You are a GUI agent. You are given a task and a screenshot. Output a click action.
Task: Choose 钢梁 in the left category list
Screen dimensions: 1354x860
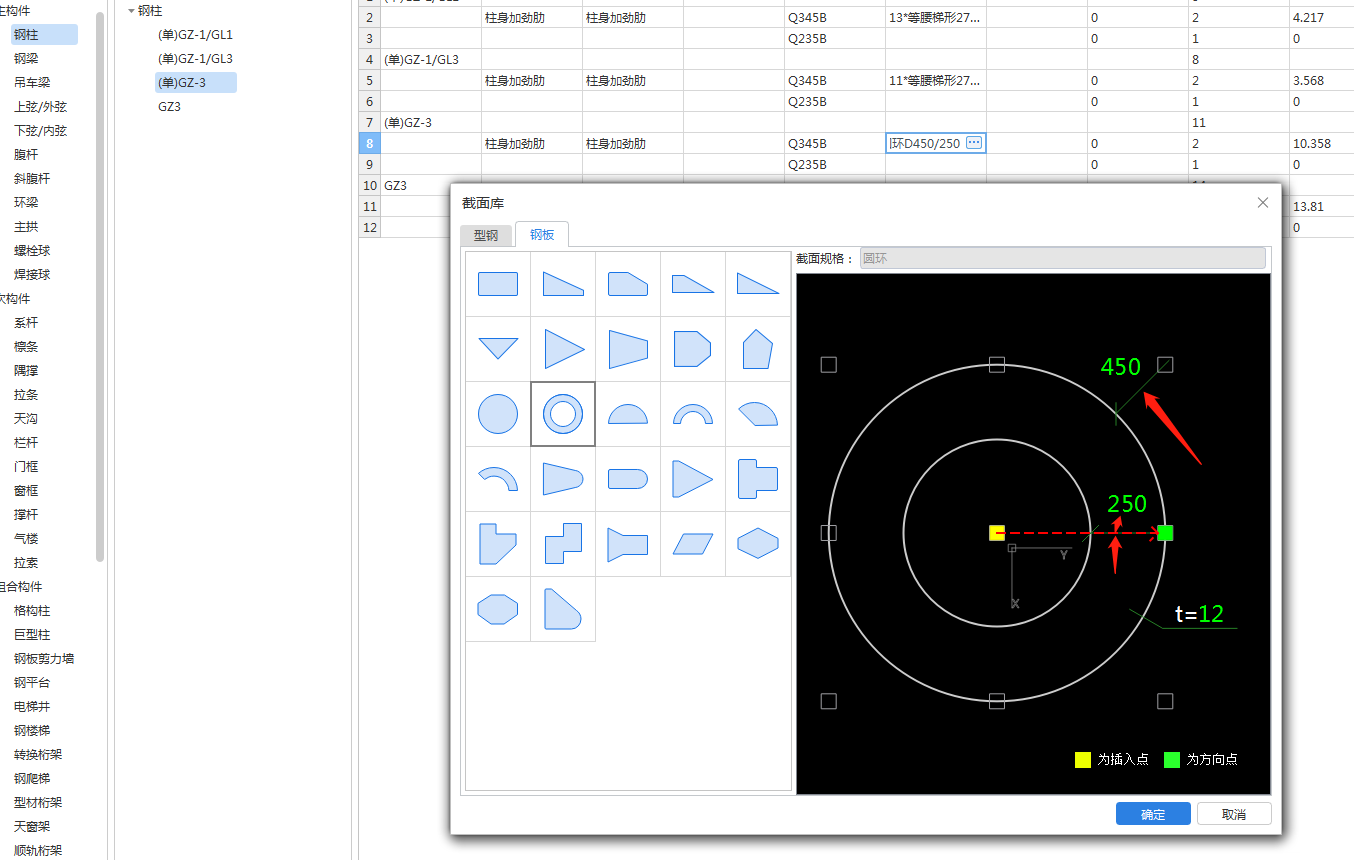tap(26, 58)
